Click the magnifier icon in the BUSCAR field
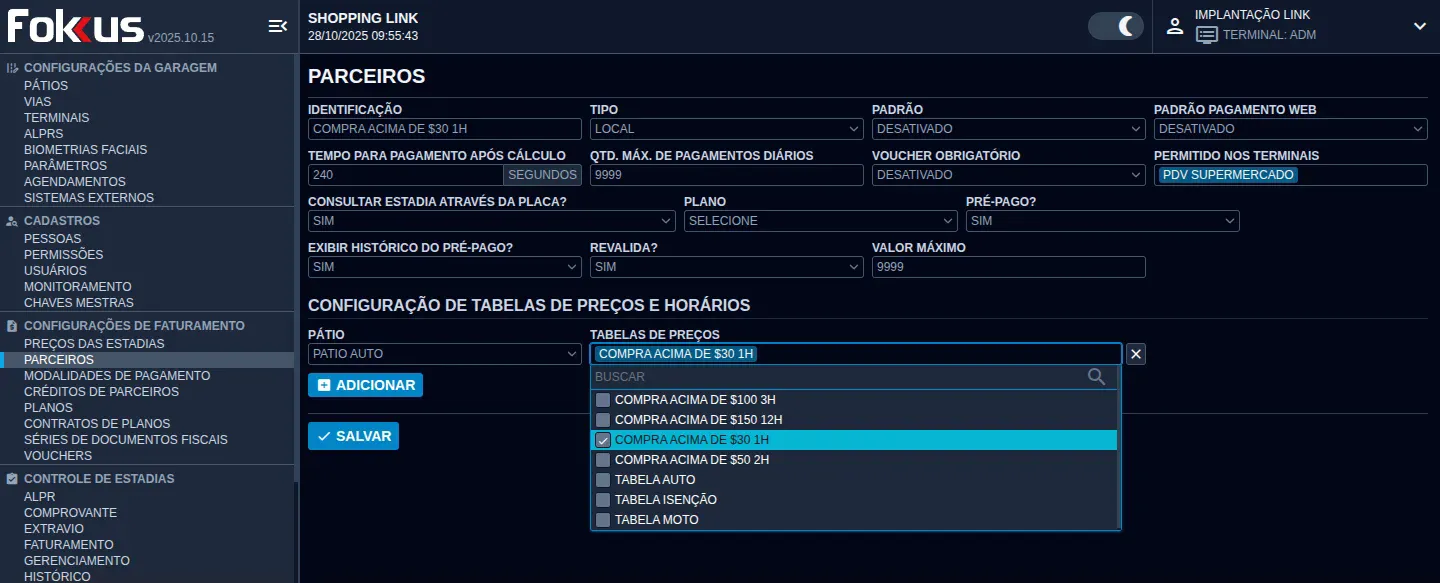Screen dimensions: 1440x583 click(x=1096, y=377)
